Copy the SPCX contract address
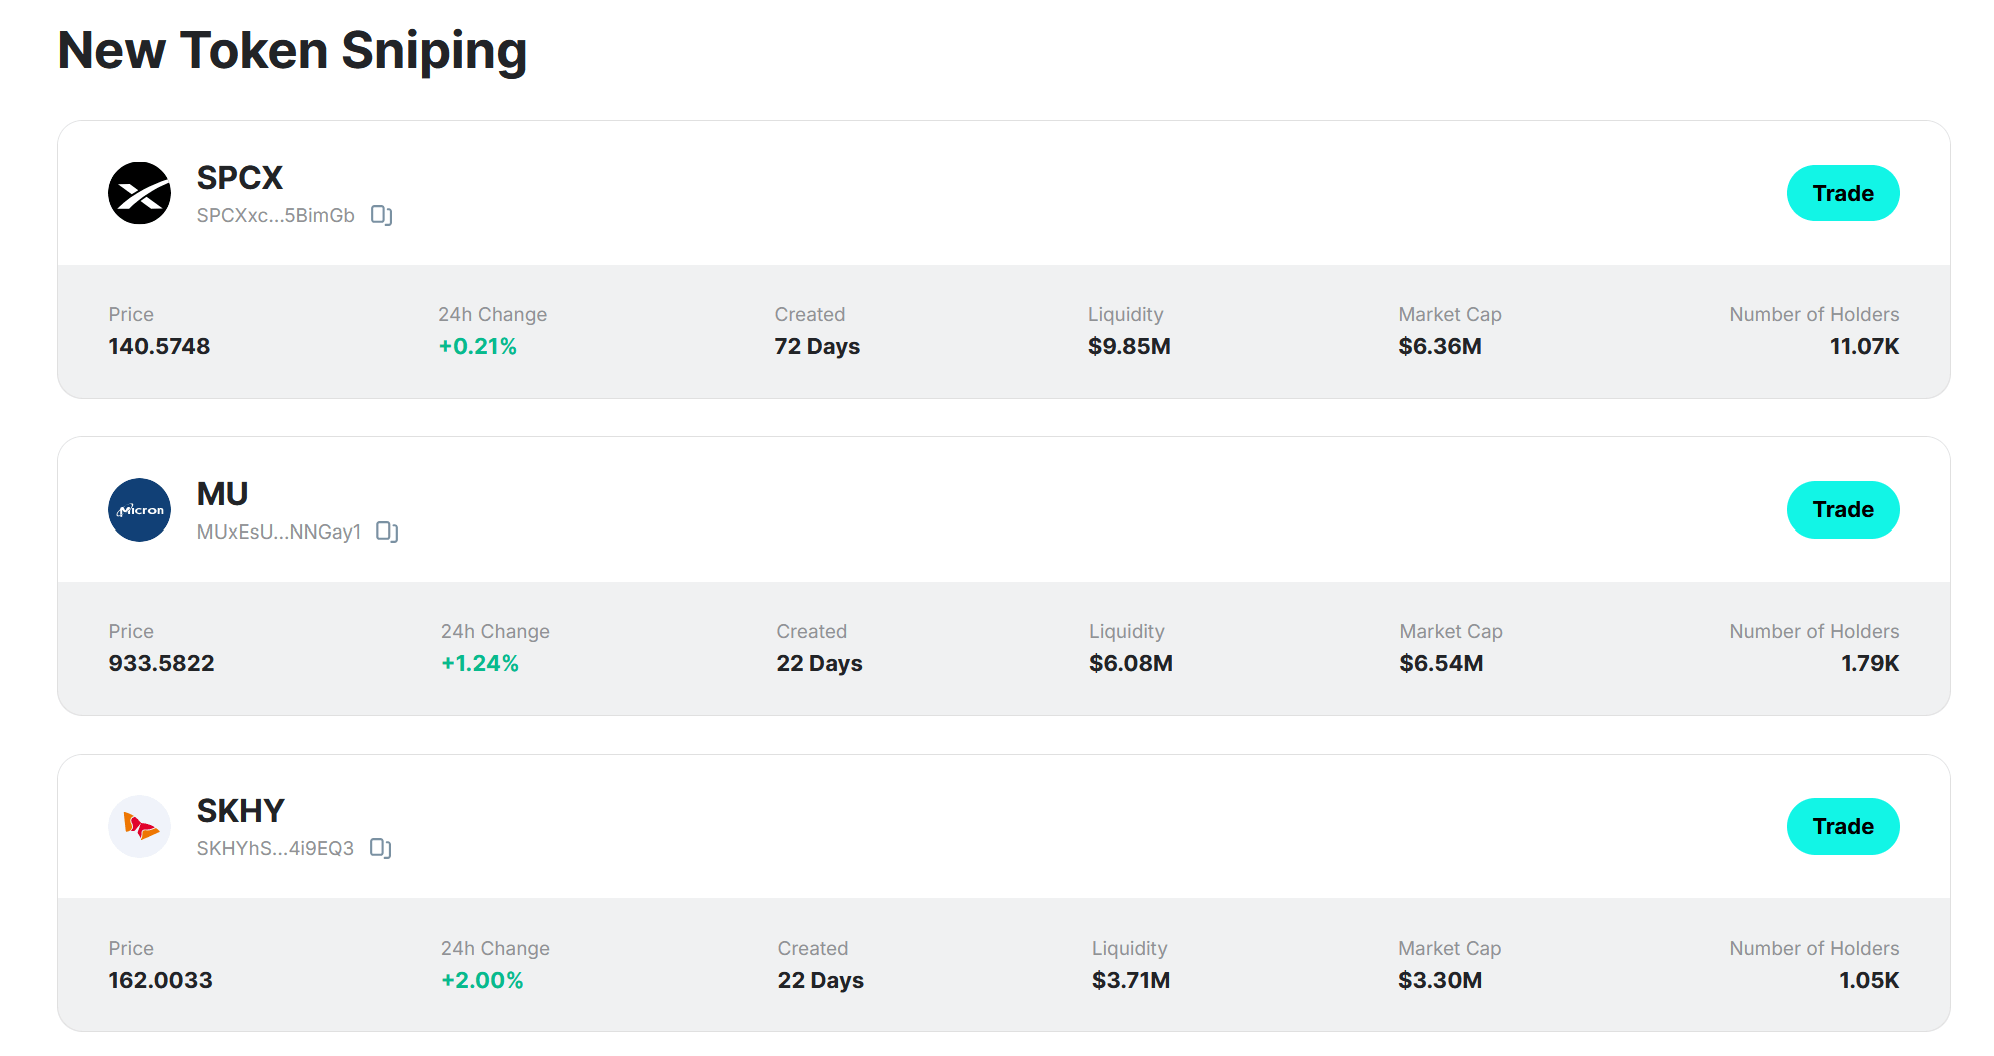The image size is (1994, 1056). click(x=381, y=215)
